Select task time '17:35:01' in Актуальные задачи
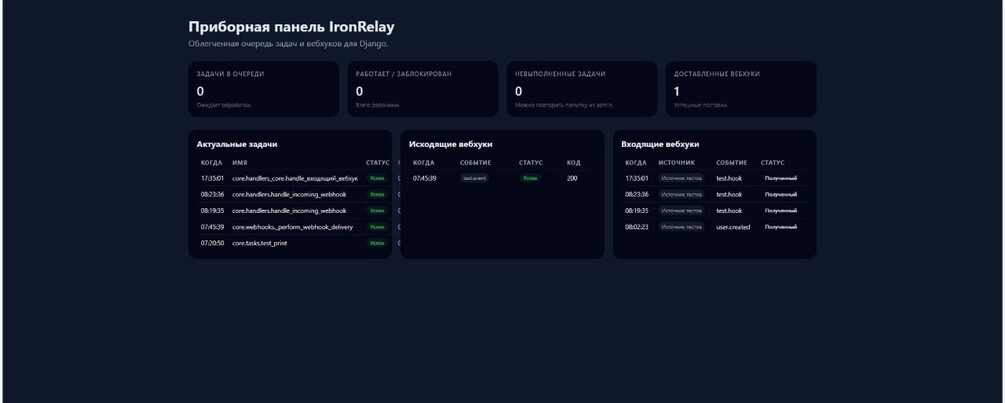The width and height of the screenshot is (1005, 403). [x=212, y=178]
